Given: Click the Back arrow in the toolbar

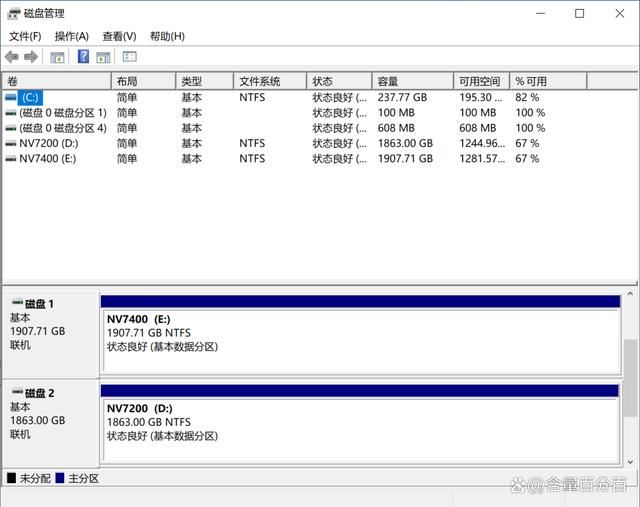Looking at the screenshot, I should (12, 57).
